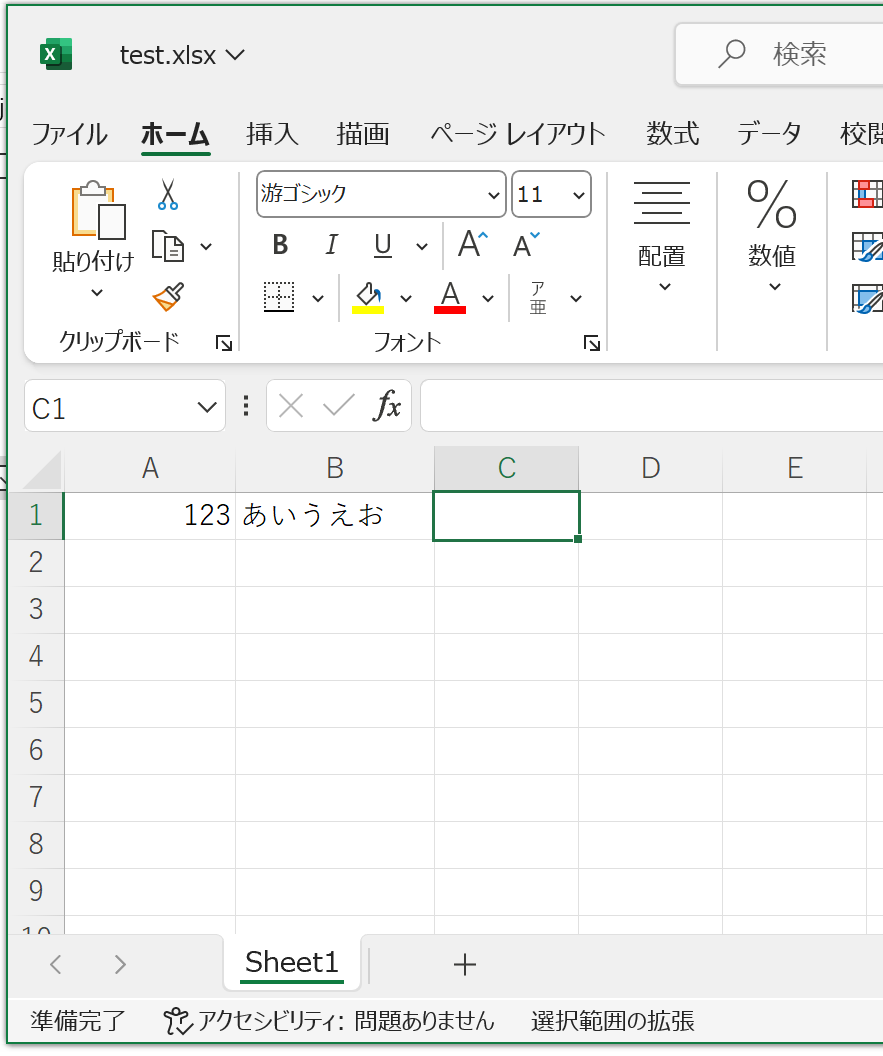This screenshot has width=883, height=1056.
Task: Add a new sheet with plus
Action: click(x=465, y=965)
